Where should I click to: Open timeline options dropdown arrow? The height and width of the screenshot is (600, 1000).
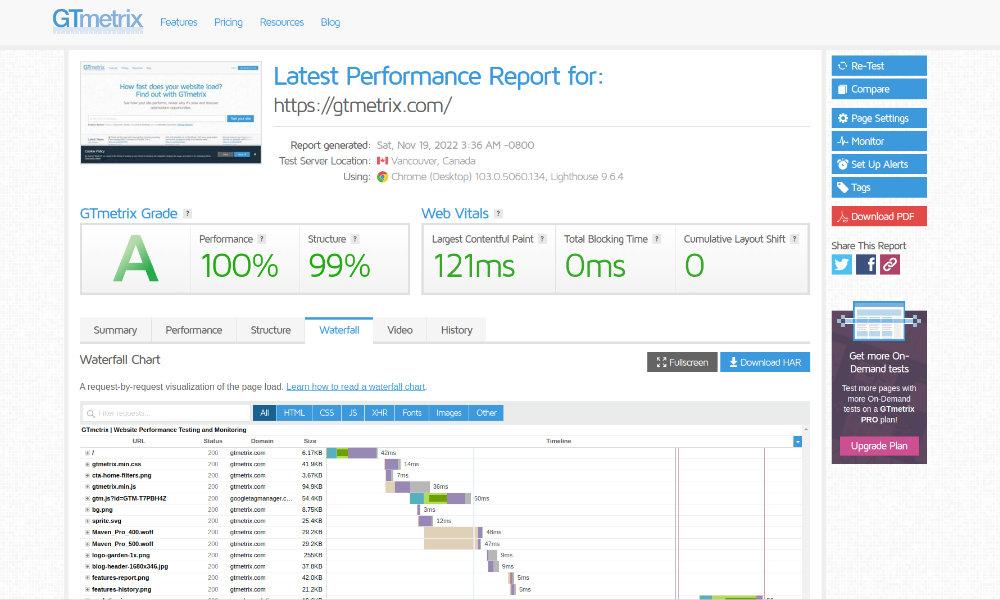(797, 441)
